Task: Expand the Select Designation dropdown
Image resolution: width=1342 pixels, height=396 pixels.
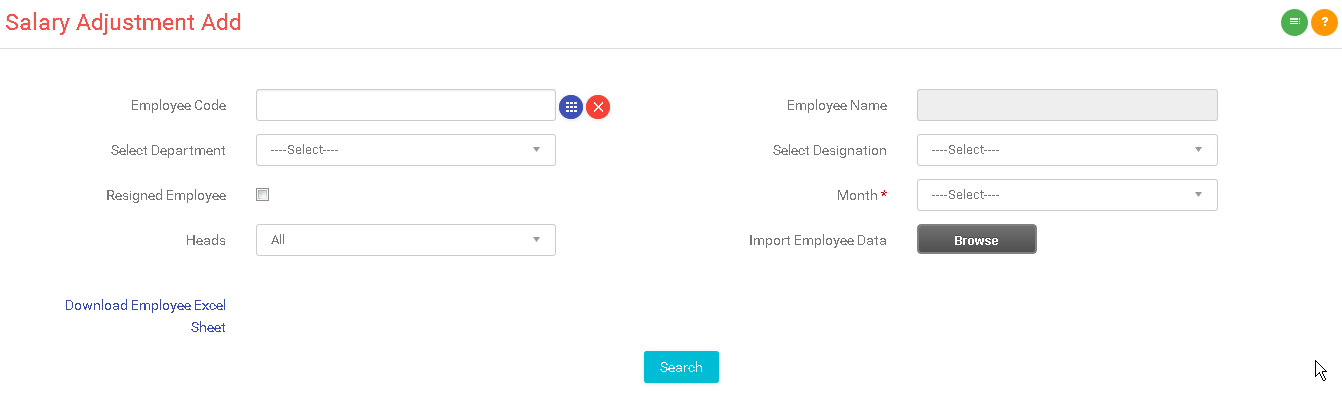Action: pos(1067,150)
